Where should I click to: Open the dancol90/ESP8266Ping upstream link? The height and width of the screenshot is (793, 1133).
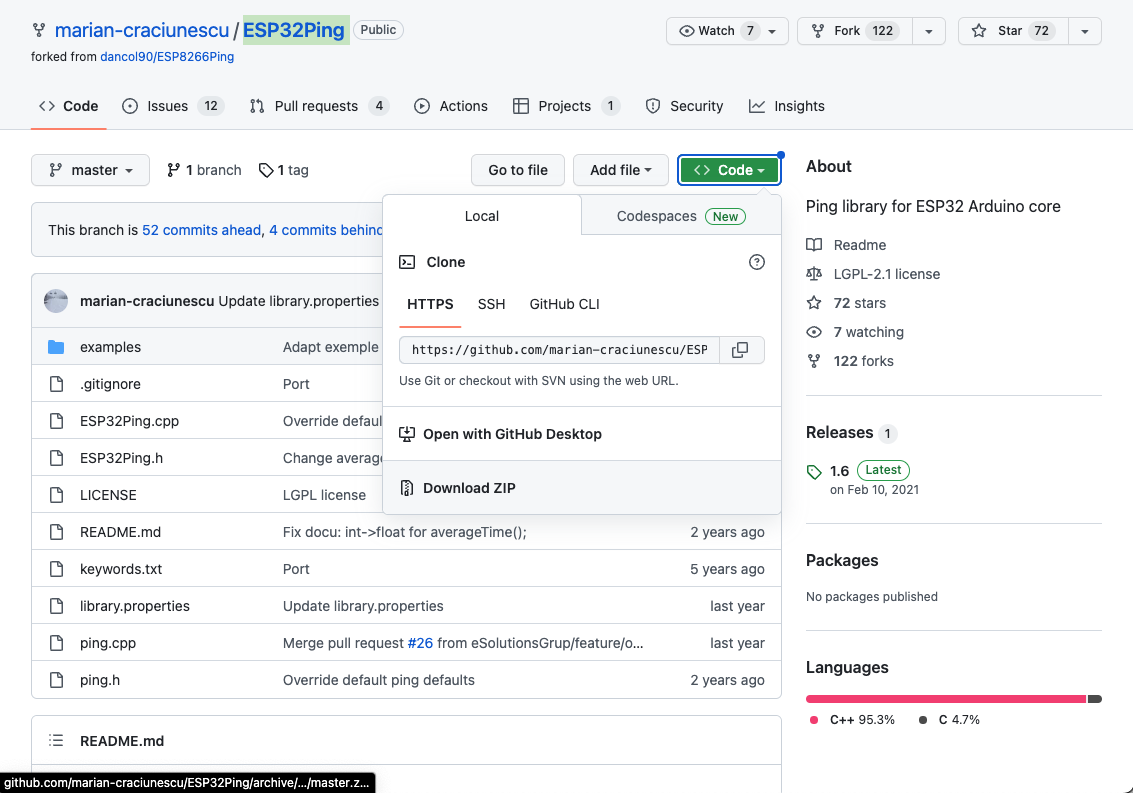pos(167,56)
